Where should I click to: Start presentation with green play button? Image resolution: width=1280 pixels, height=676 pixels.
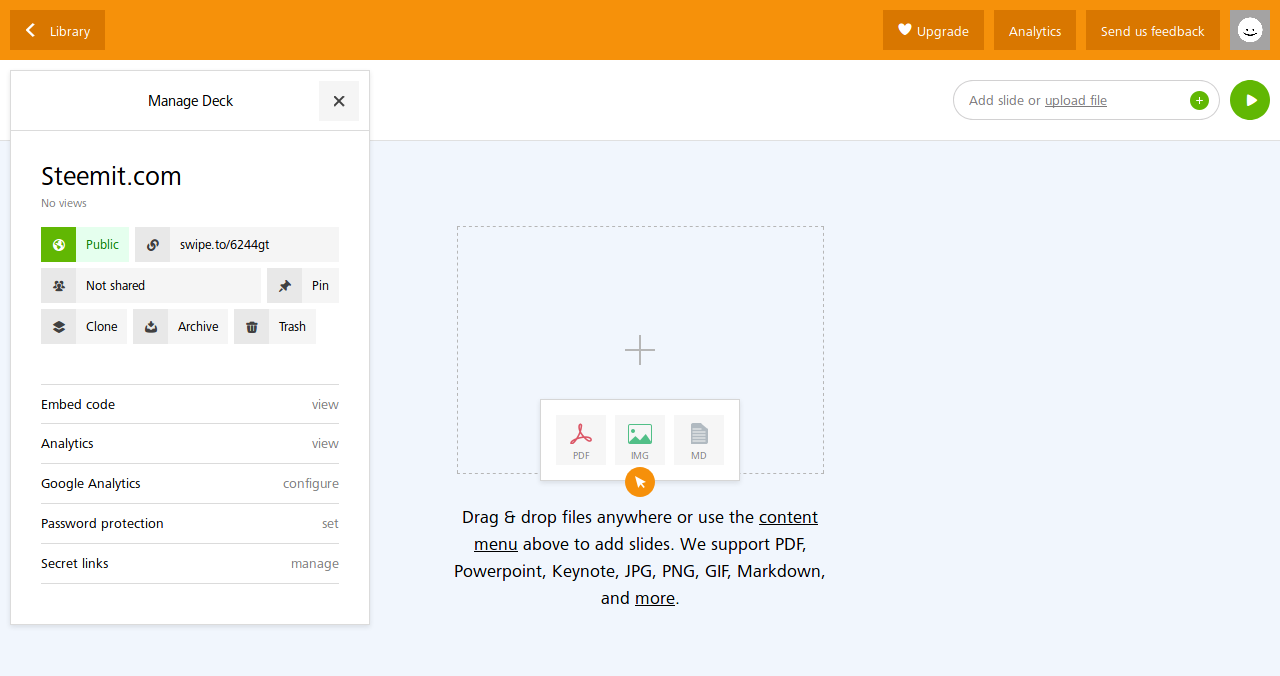click(1250, 100)
